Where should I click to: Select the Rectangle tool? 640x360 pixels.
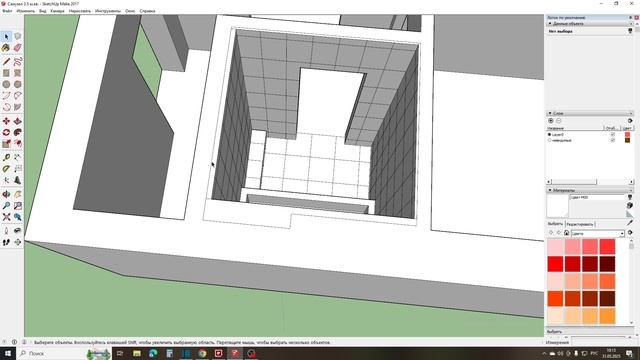click(x=6, y=73)
